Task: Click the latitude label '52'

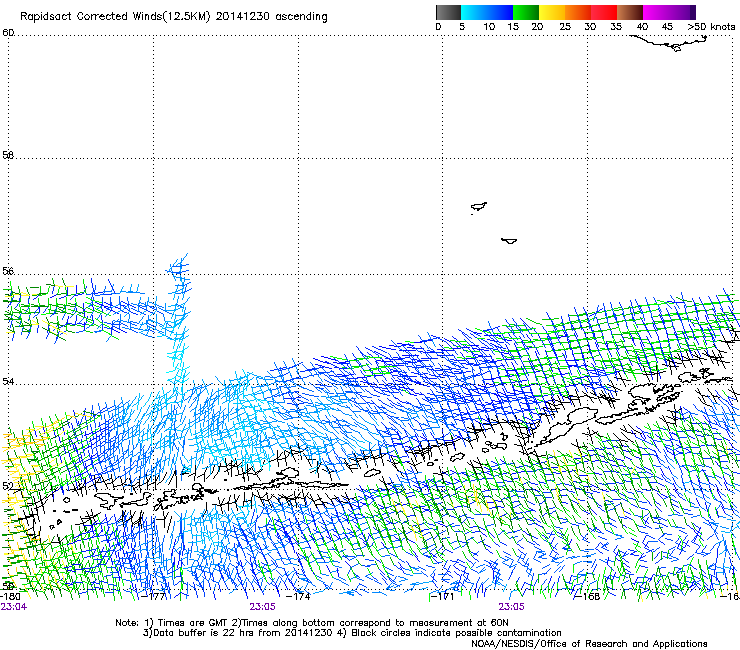Action: (8, 486)
